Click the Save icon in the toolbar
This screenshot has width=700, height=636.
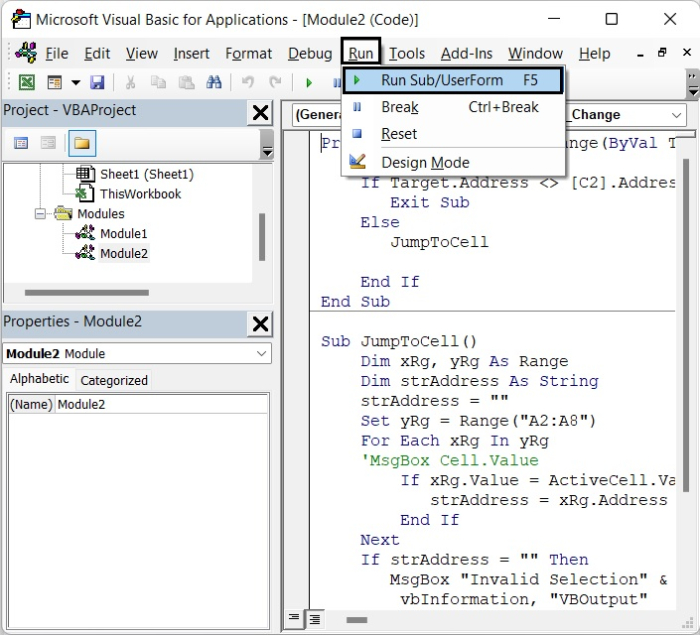point(97,82)
